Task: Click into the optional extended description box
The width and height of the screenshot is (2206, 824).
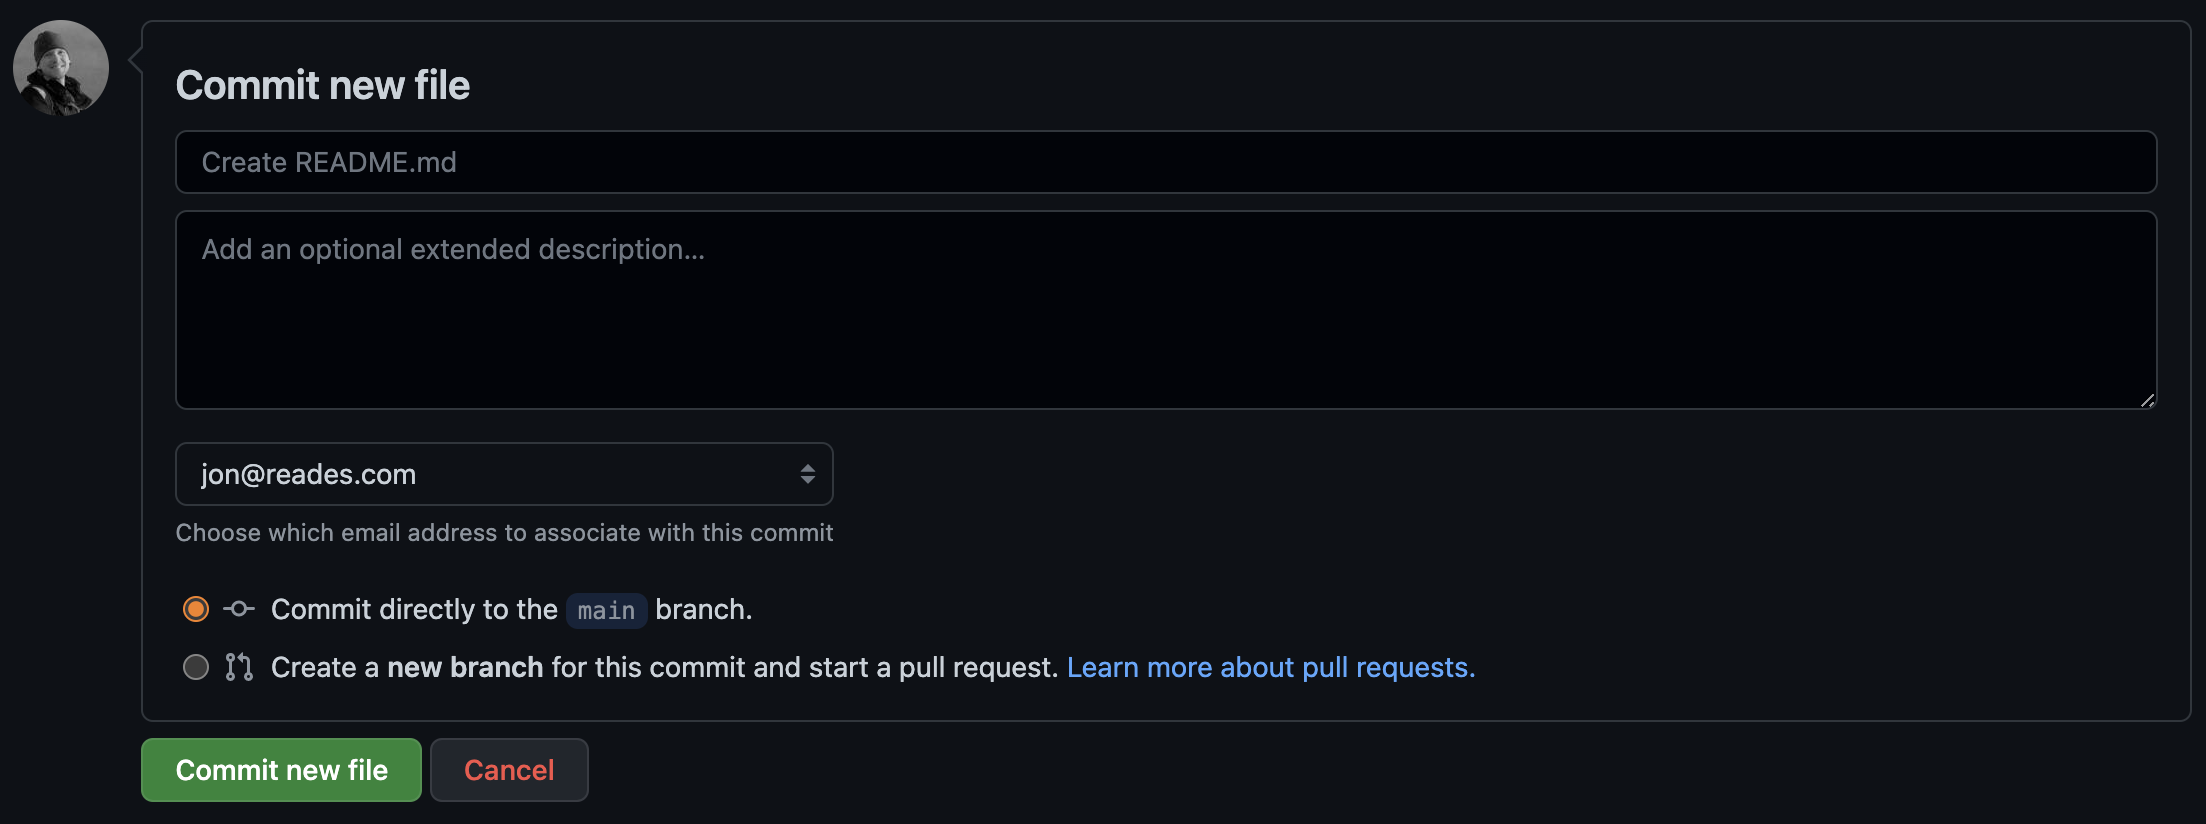Action: pyautogui.click(x=1165, y=310)
